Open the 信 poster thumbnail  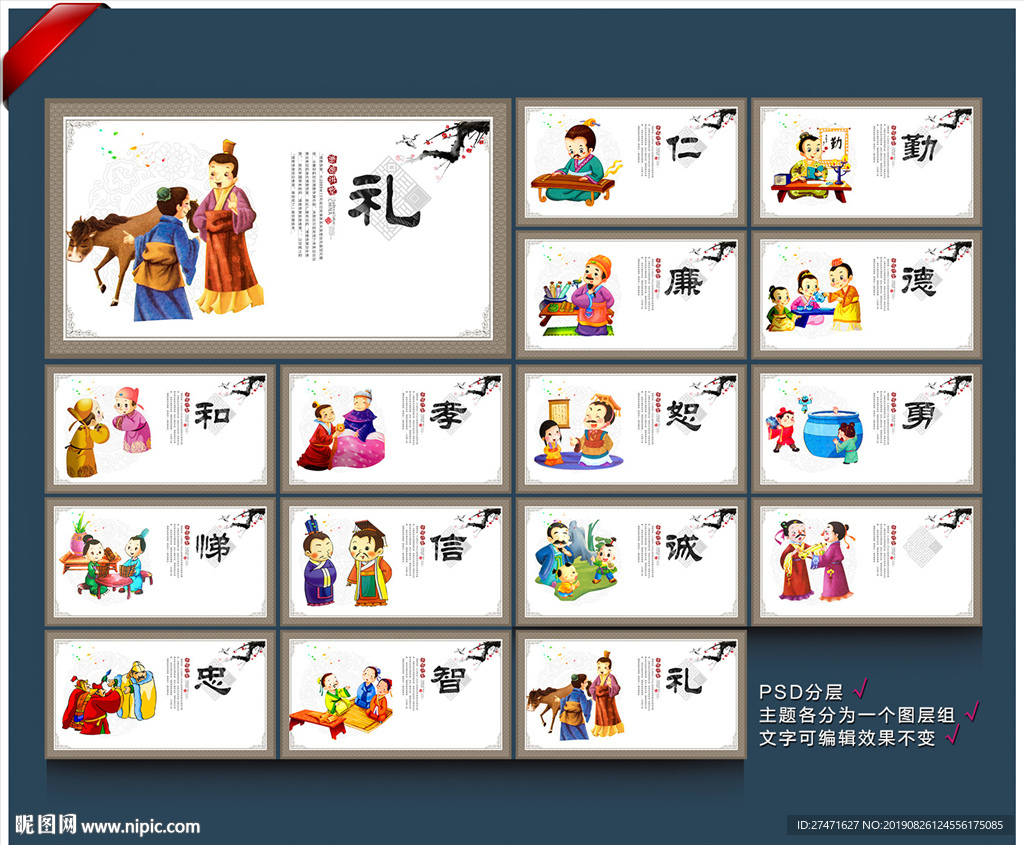[x=396, y=562]
